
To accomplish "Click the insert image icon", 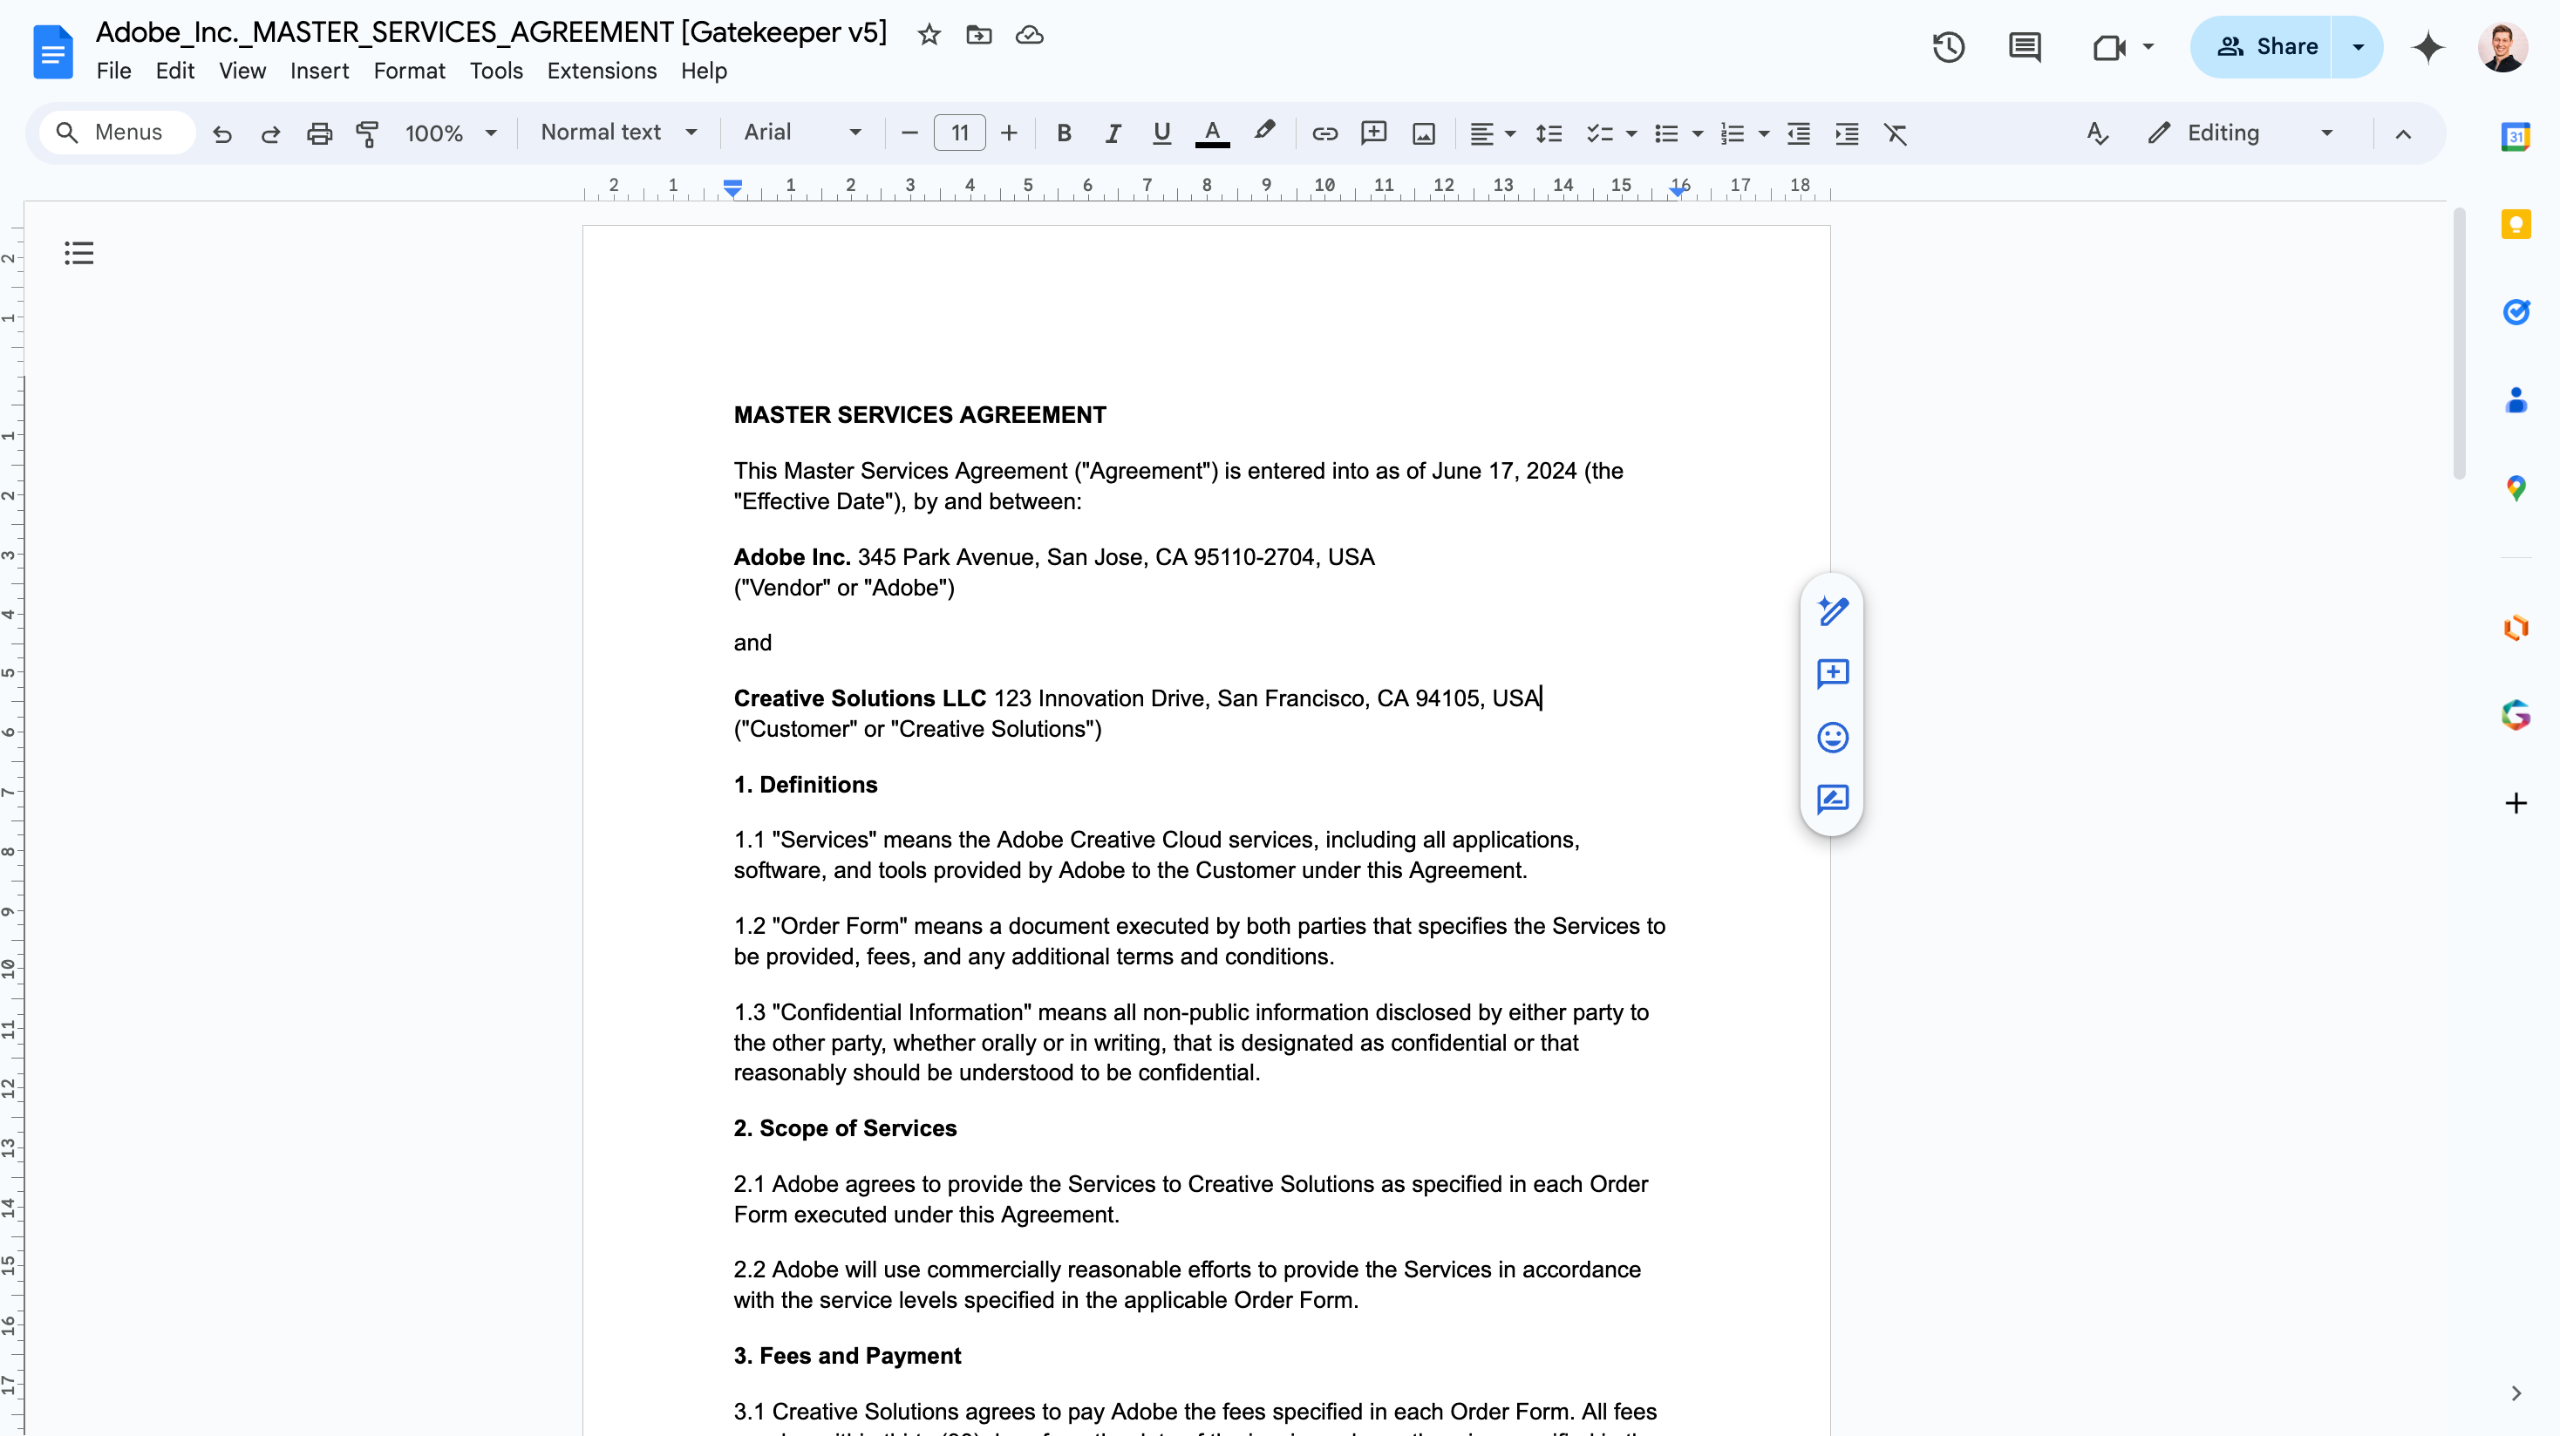I will point(1423,133).
